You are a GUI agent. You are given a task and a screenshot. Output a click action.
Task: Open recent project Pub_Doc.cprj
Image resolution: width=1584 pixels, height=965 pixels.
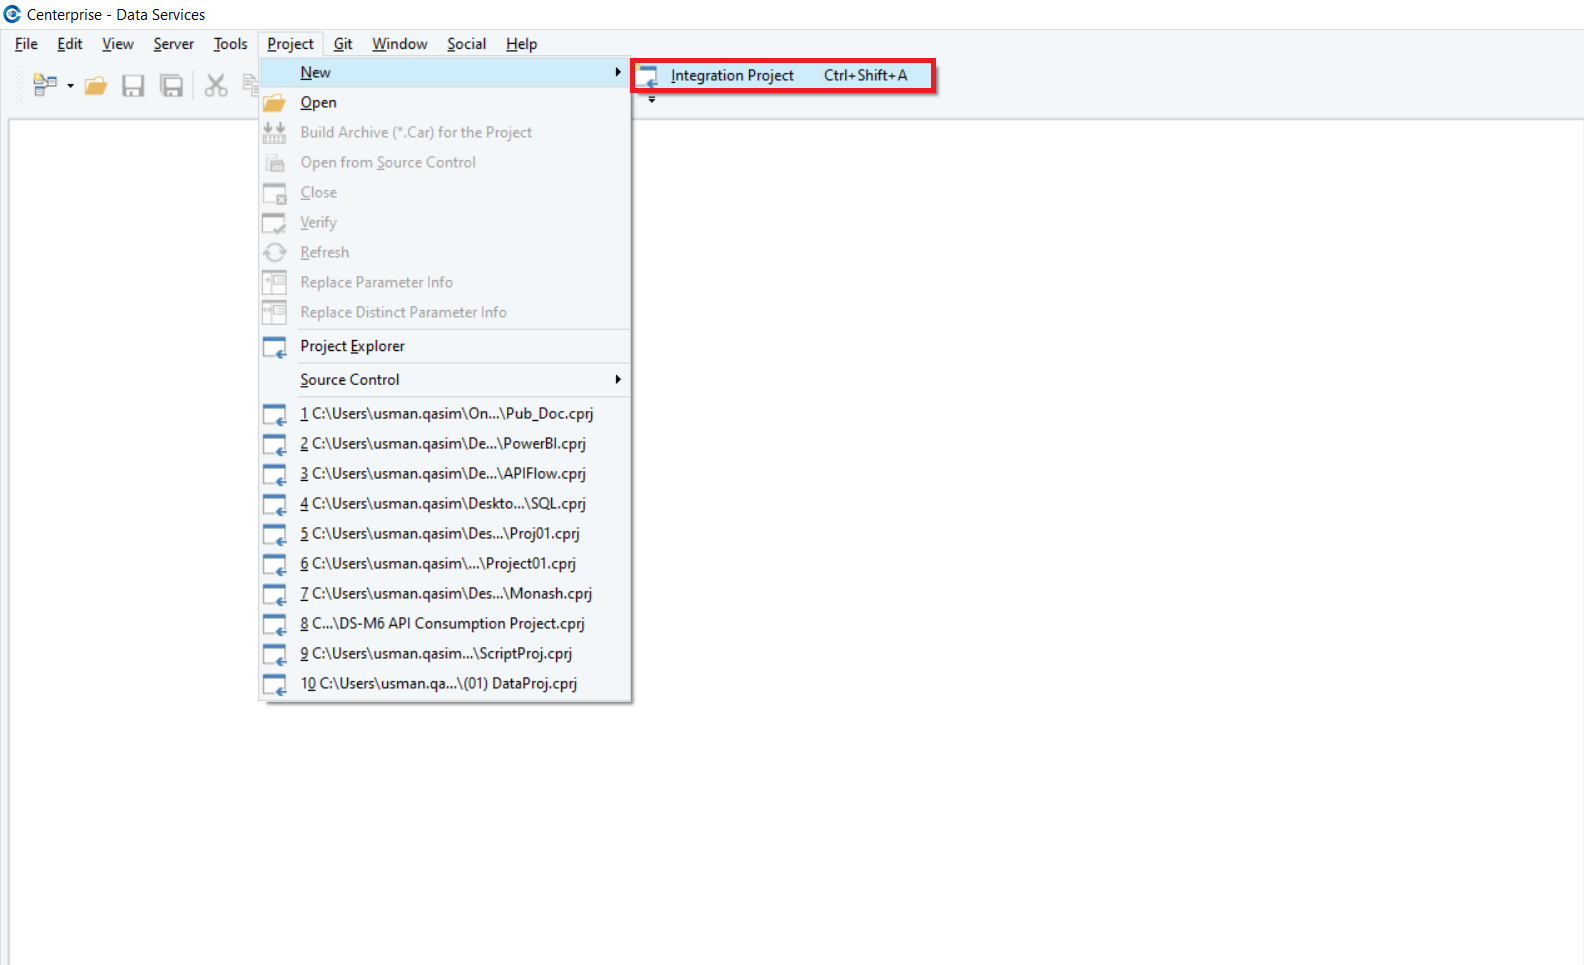[x=445, y=414]
